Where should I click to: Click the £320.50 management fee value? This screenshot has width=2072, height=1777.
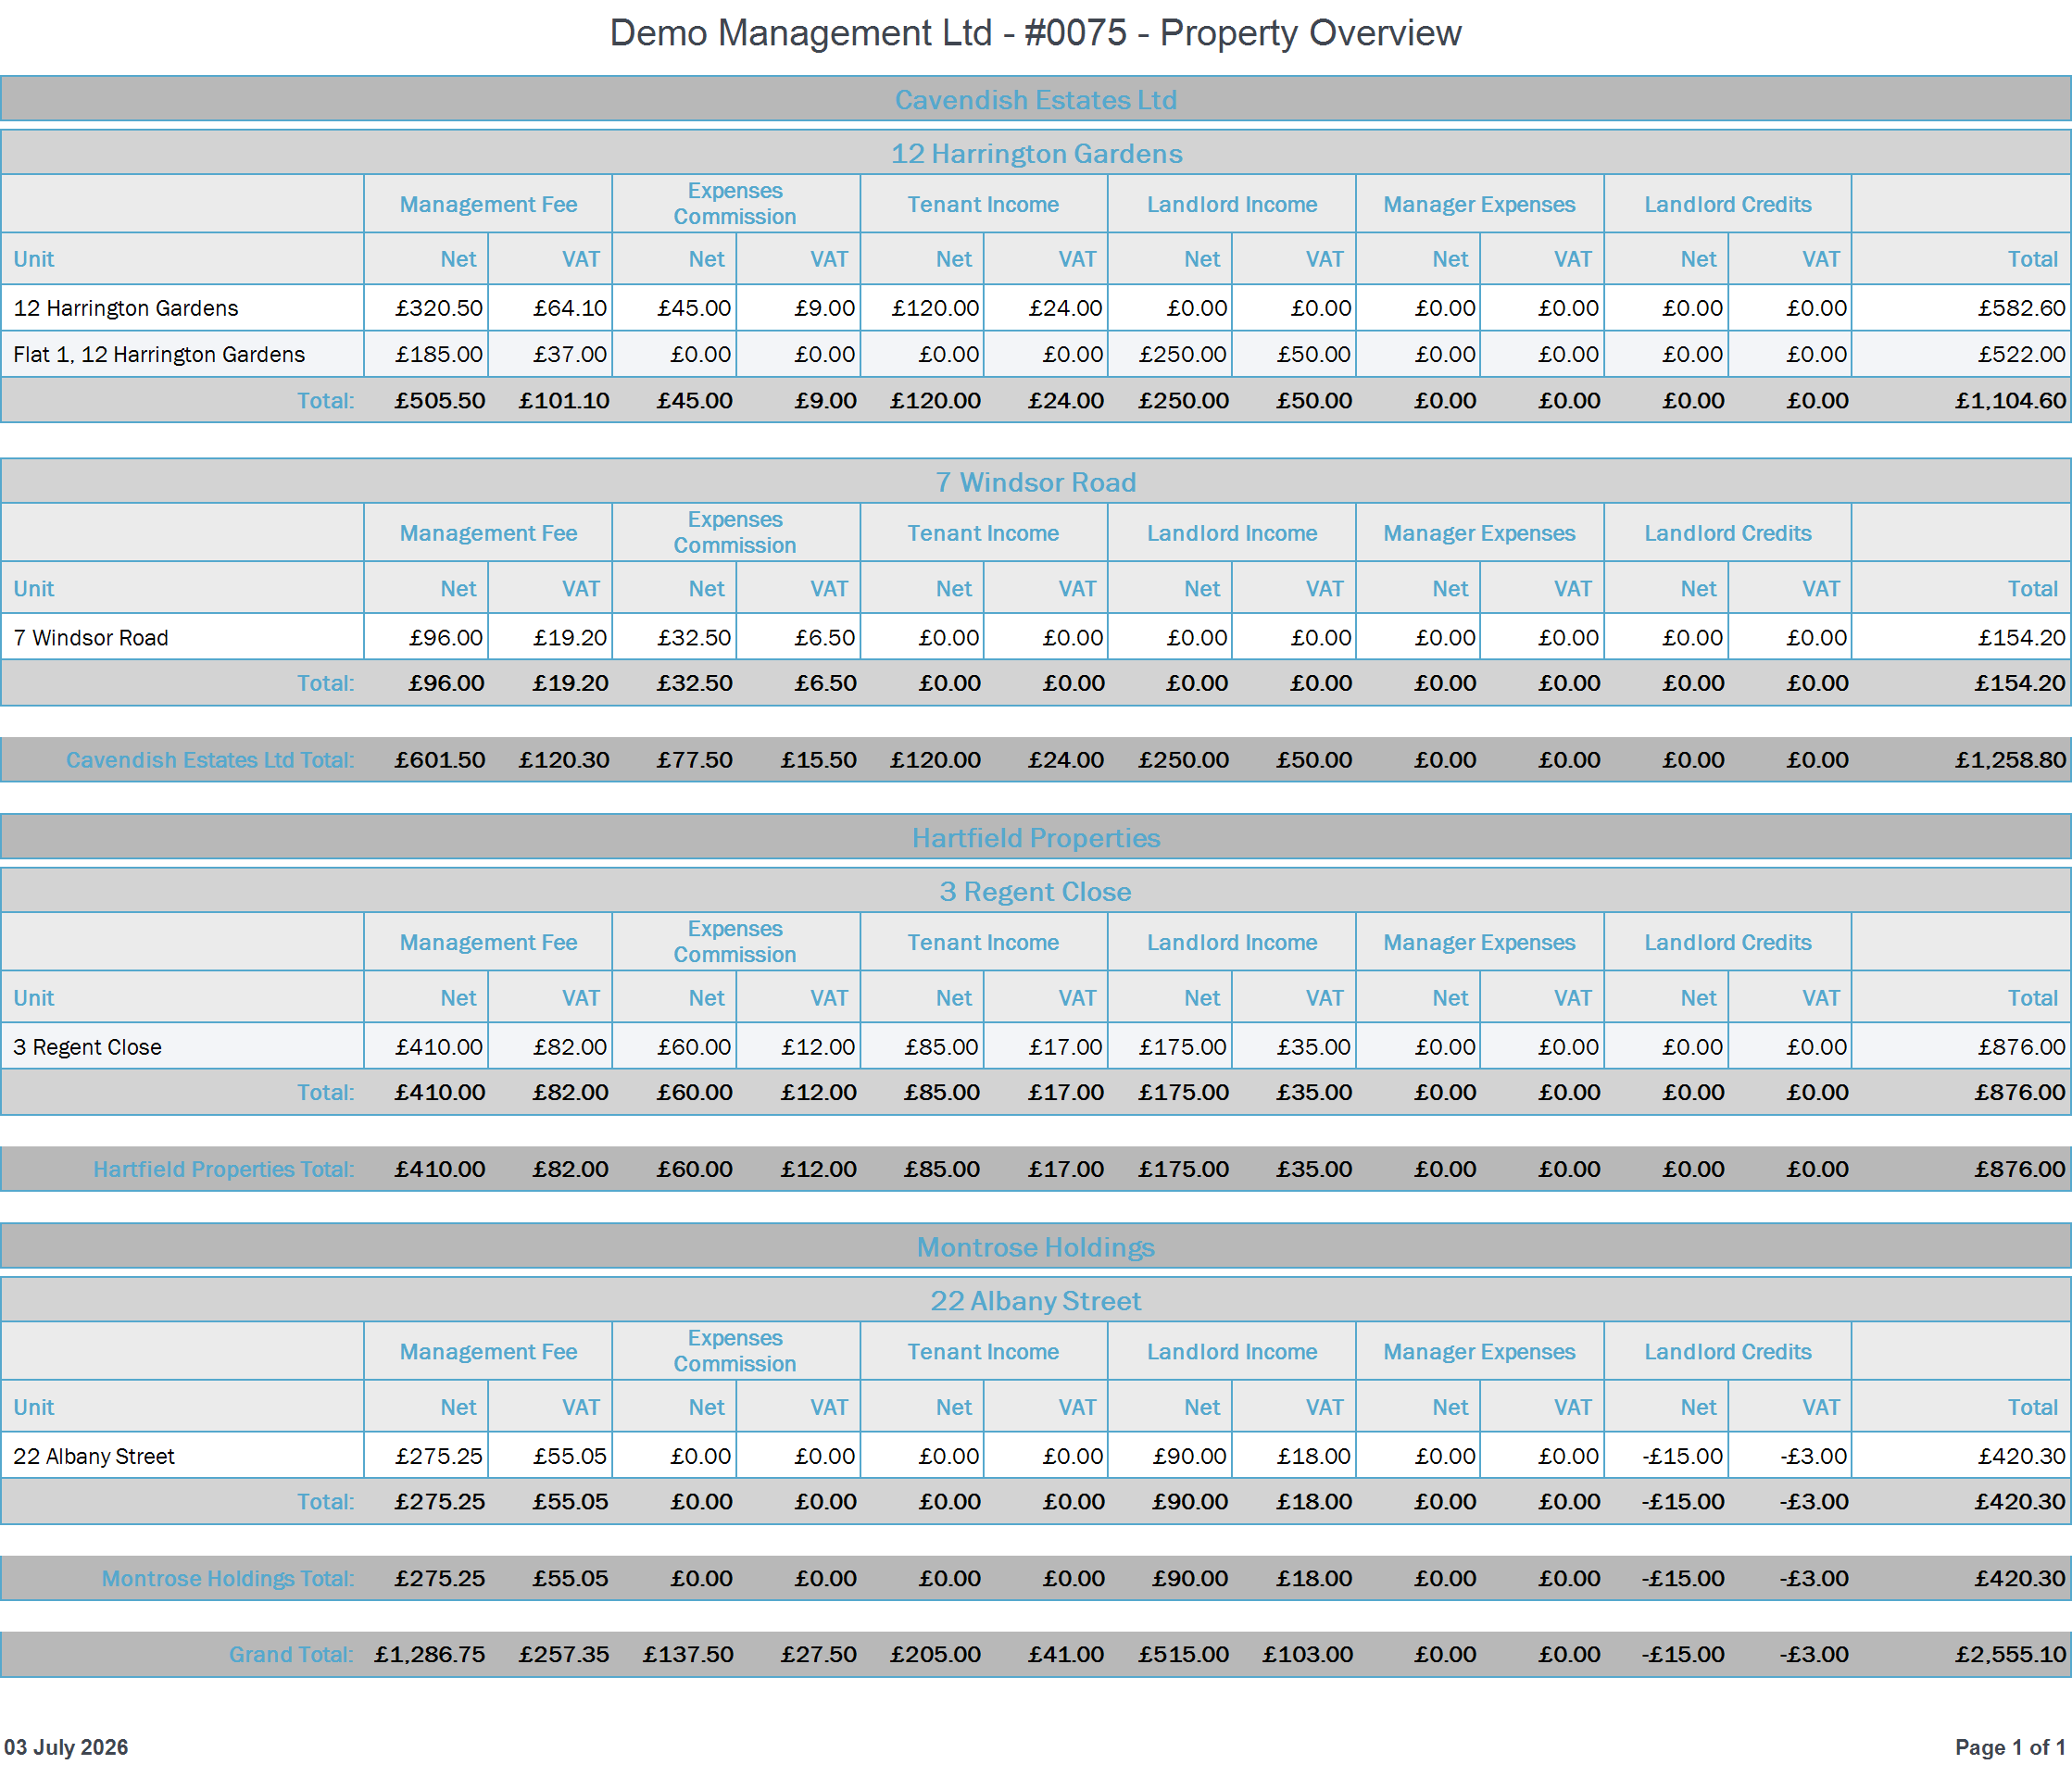tap(439, 308)
